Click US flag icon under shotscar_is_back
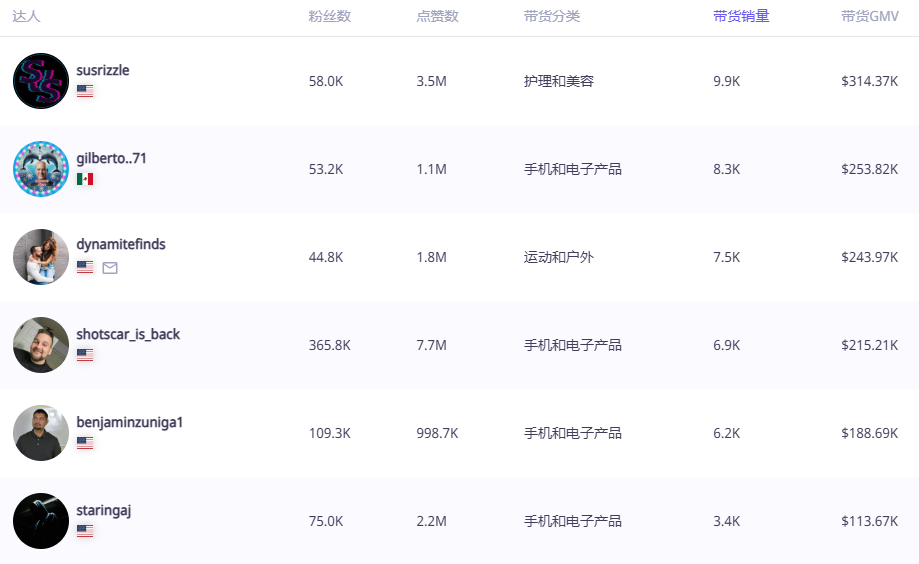Viewport: 919px width, 564px height. pyautogui.click(x=85, y=355)
